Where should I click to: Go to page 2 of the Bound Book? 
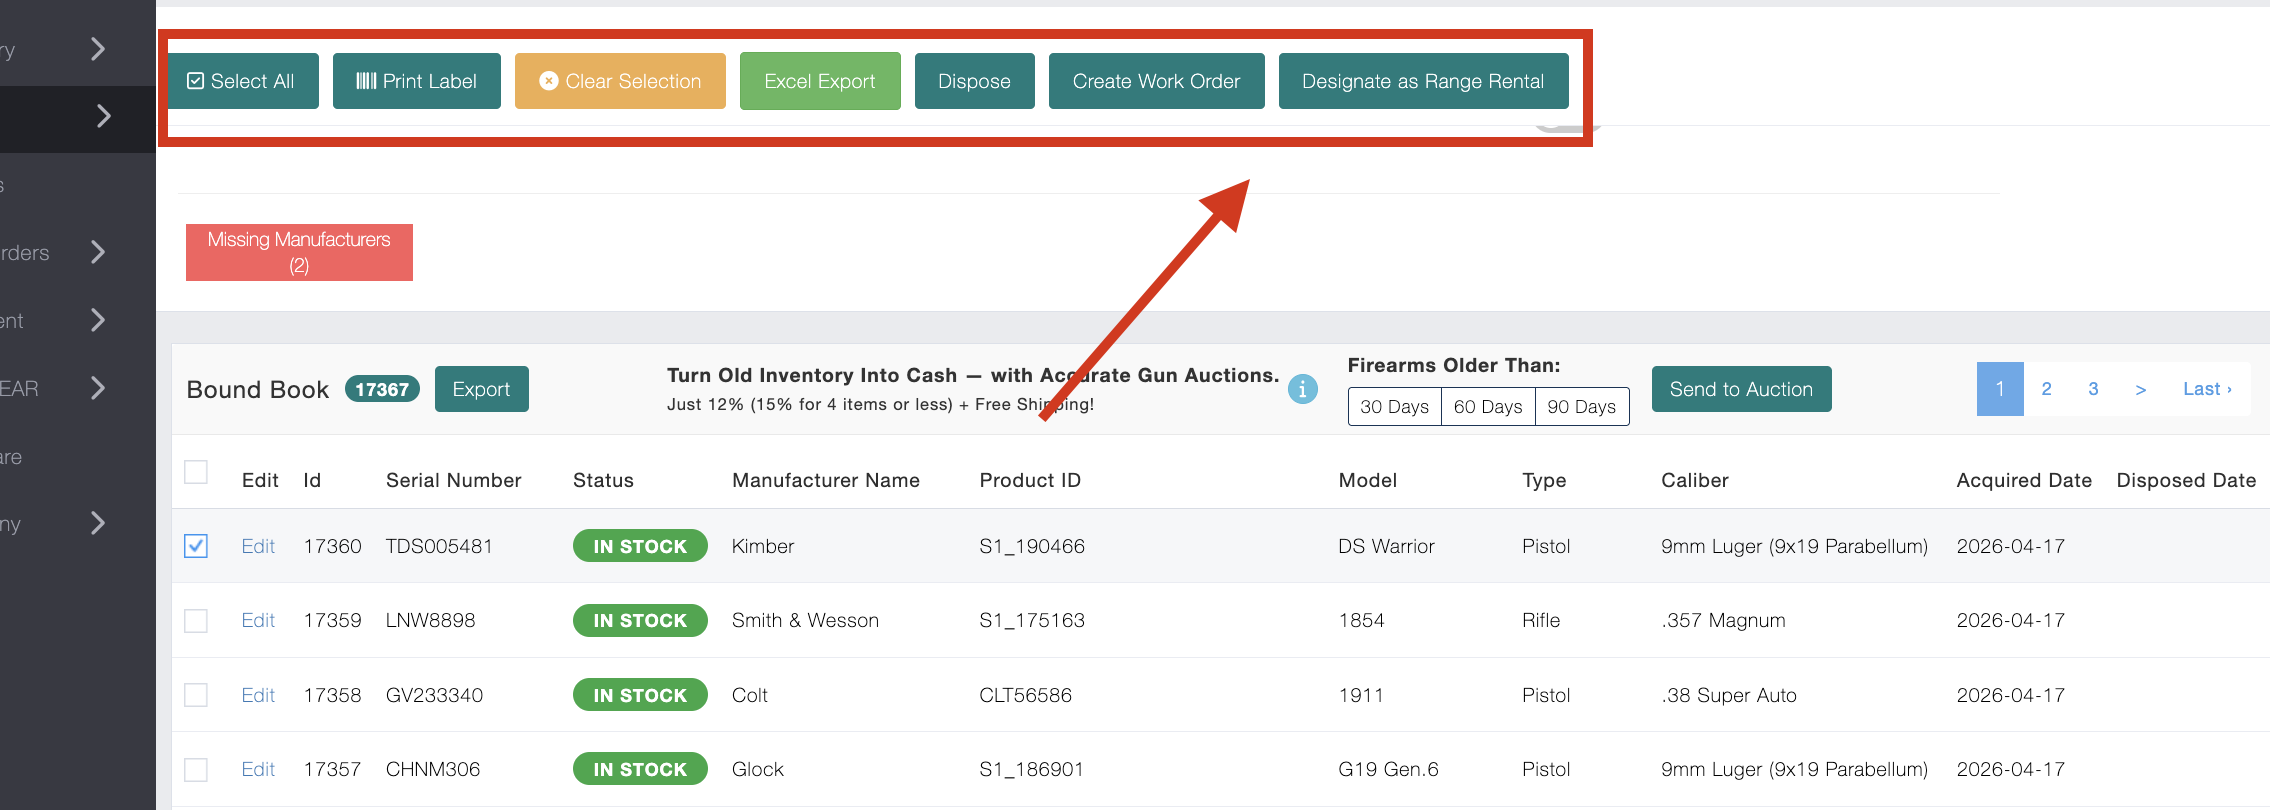coord(2047,389)
